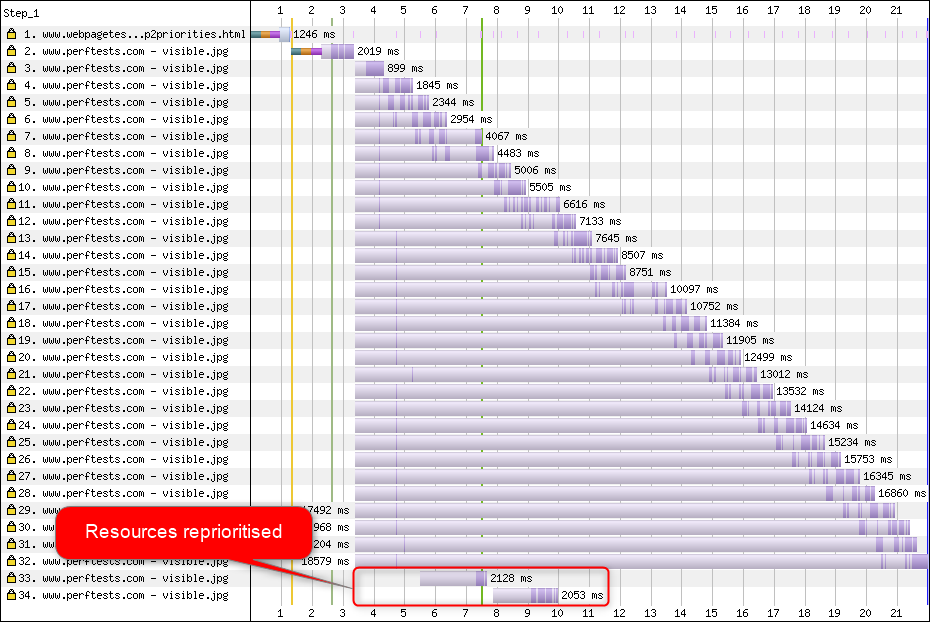Click the 18579 ms timing label
Image resolution: width=930 pixels, height=622 pixels.
click(x=325, y=562)
